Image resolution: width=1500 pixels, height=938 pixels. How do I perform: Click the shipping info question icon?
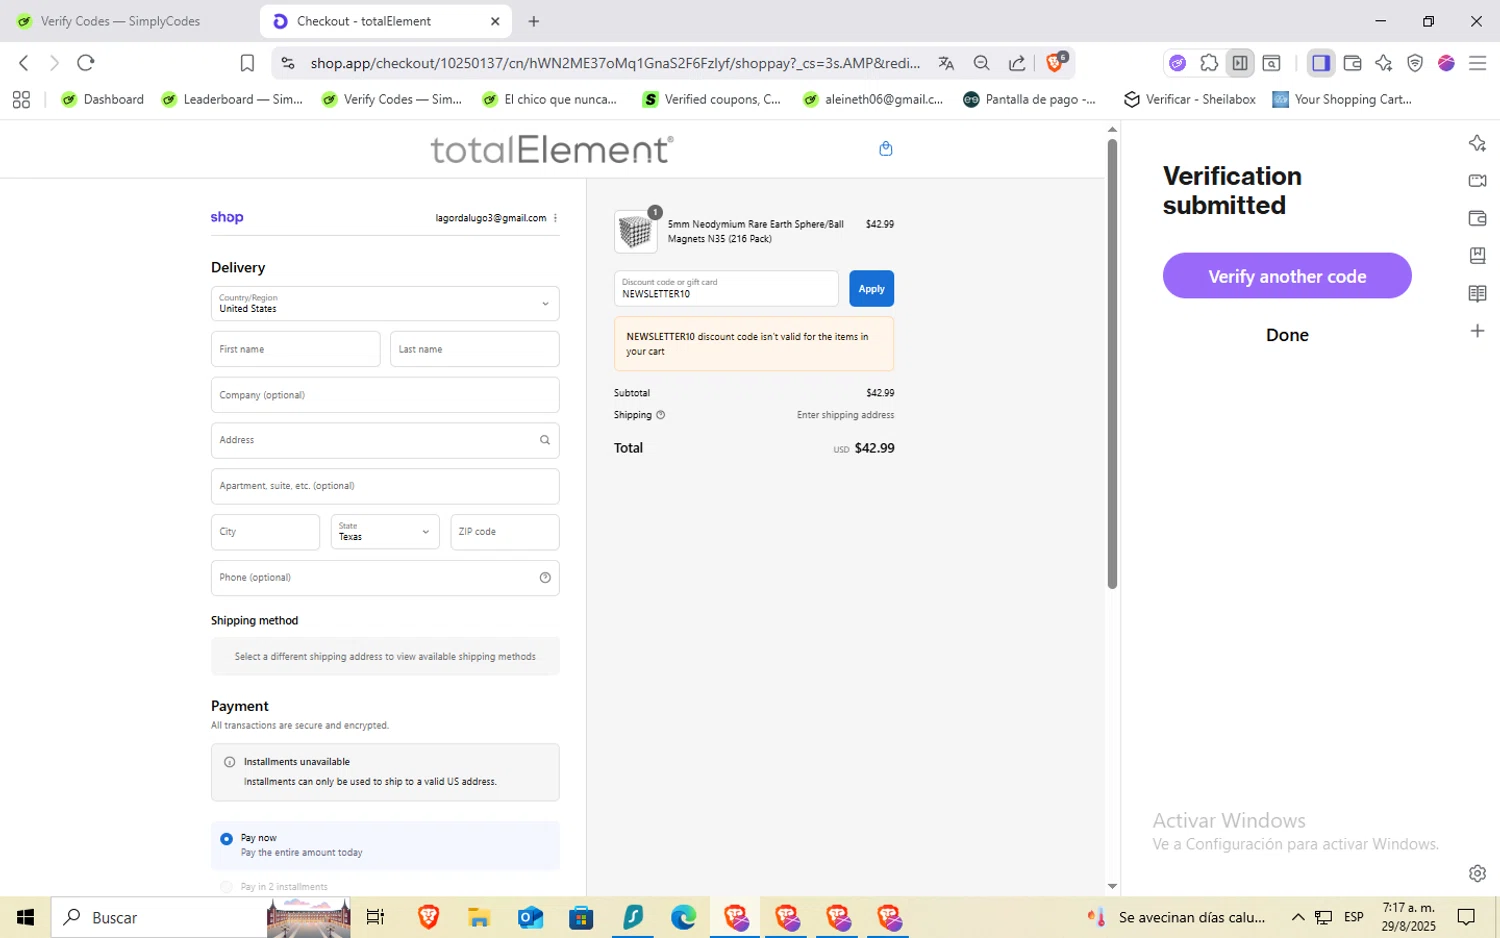click(660, 415)
